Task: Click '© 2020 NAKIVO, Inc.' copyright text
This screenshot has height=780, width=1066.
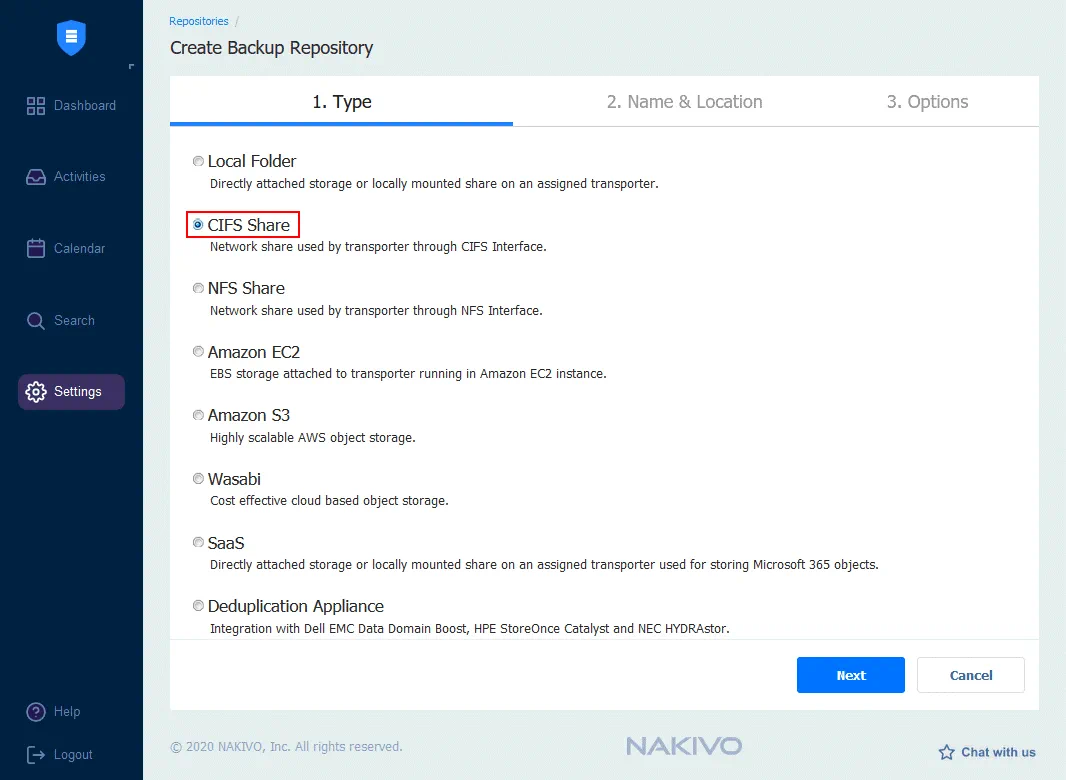Action: coord(286,747)
